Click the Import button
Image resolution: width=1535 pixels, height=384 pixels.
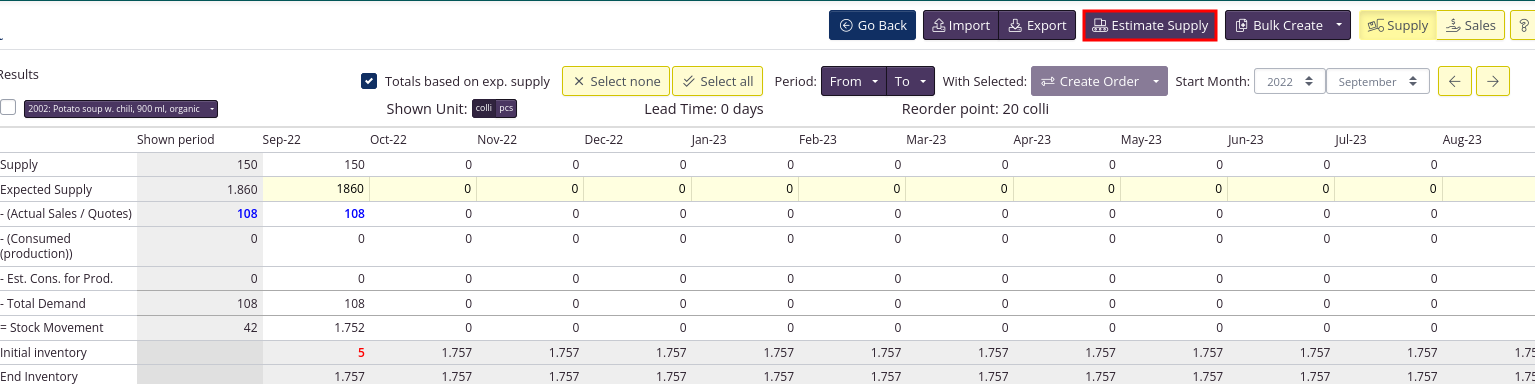[x=960, y=25]
